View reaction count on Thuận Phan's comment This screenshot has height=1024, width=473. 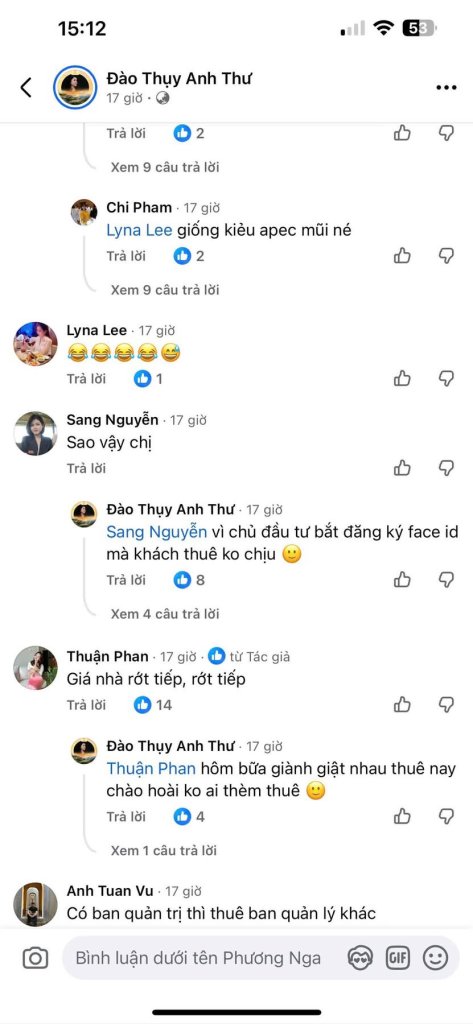tap(153, 705)
